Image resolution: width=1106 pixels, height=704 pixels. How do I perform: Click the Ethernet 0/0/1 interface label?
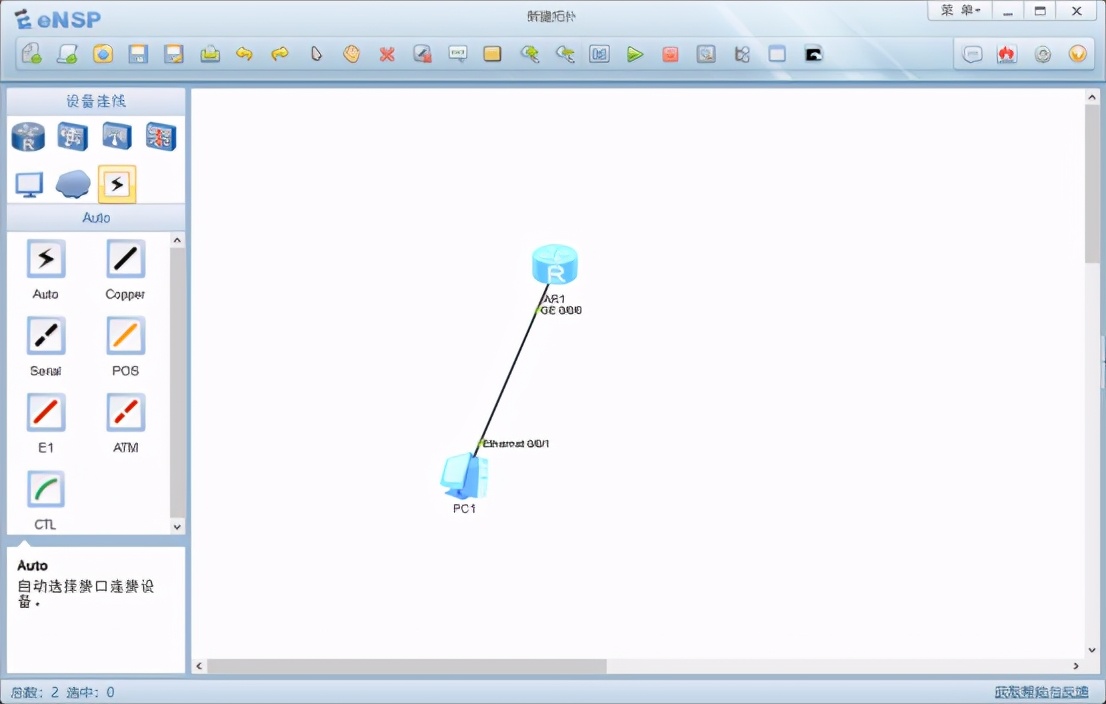(x=516, y=443)
